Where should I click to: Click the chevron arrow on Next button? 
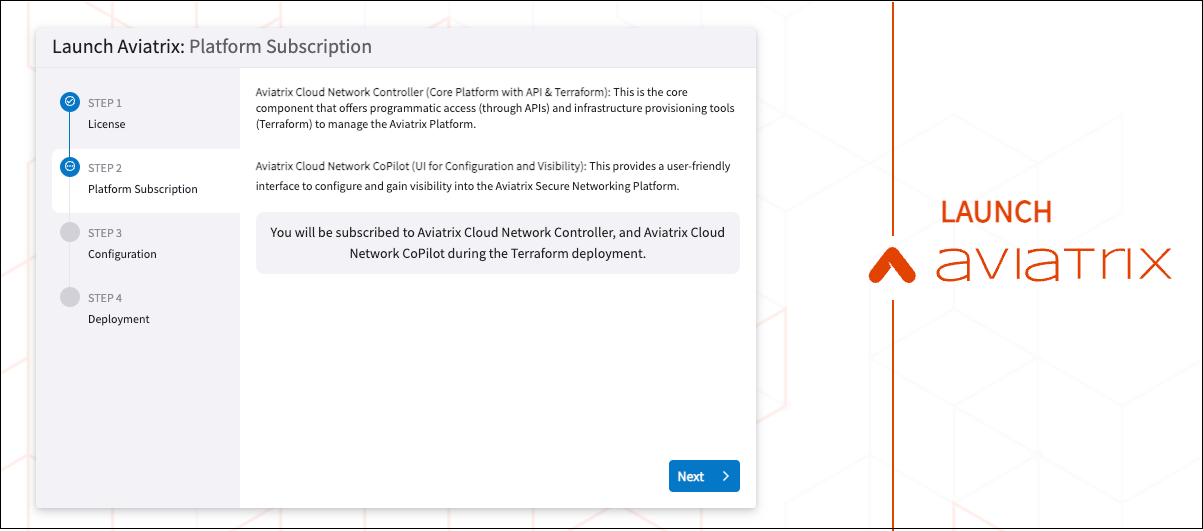click(726, 477)
